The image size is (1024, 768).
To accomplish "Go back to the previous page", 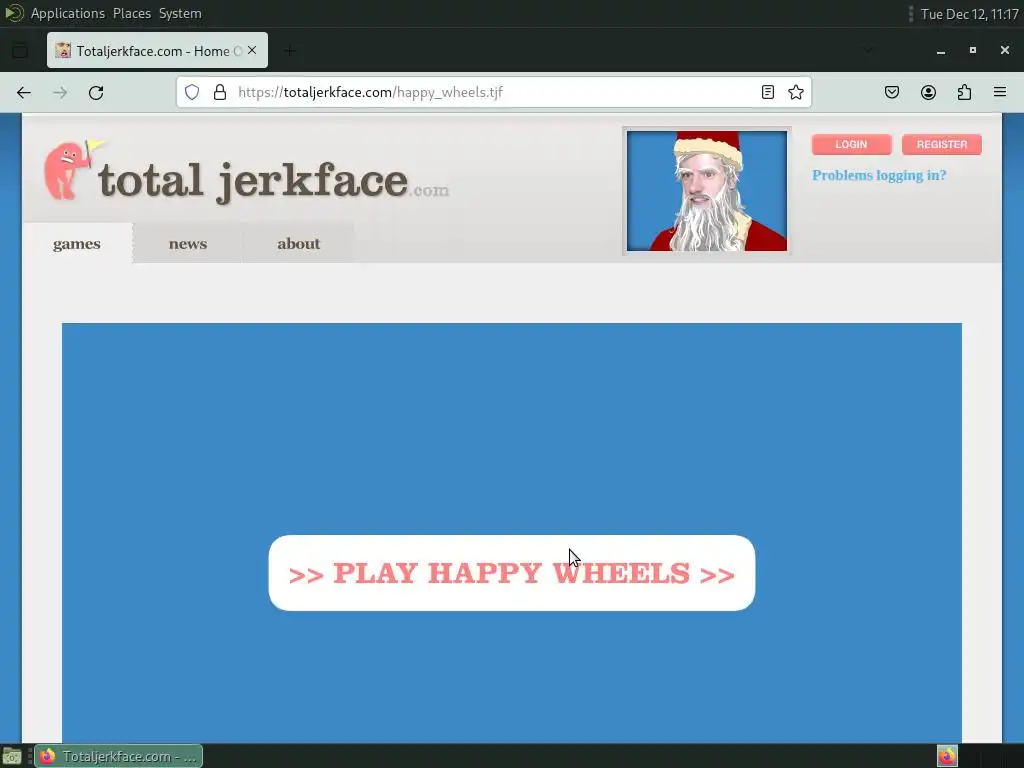I will pyautogui.click(x=24, y=93).
